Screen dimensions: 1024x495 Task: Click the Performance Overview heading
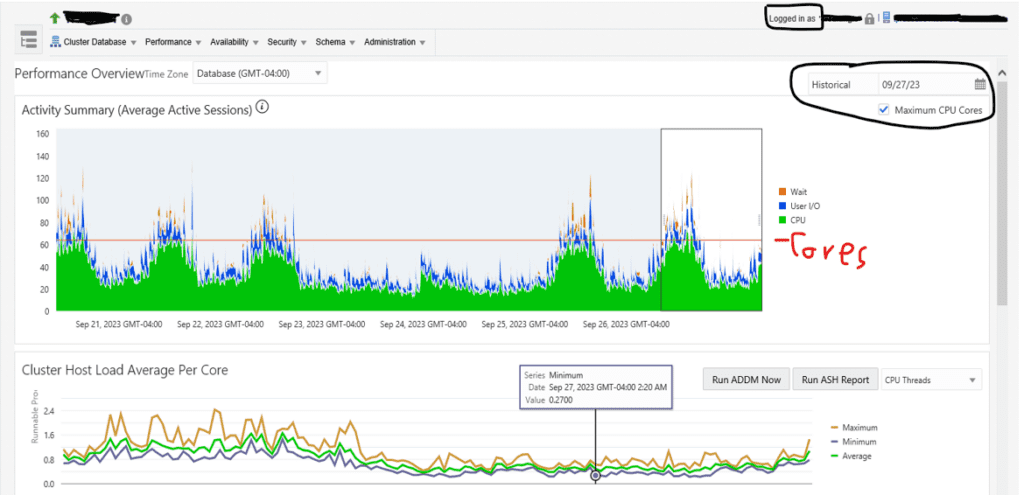coord(78,73)
